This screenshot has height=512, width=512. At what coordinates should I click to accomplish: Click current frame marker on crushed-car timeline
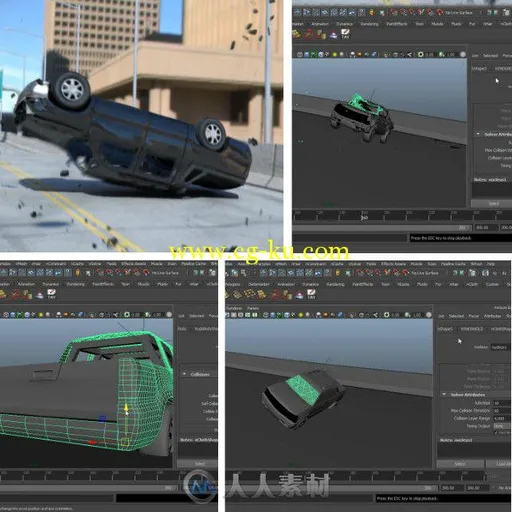coord(364,217)
